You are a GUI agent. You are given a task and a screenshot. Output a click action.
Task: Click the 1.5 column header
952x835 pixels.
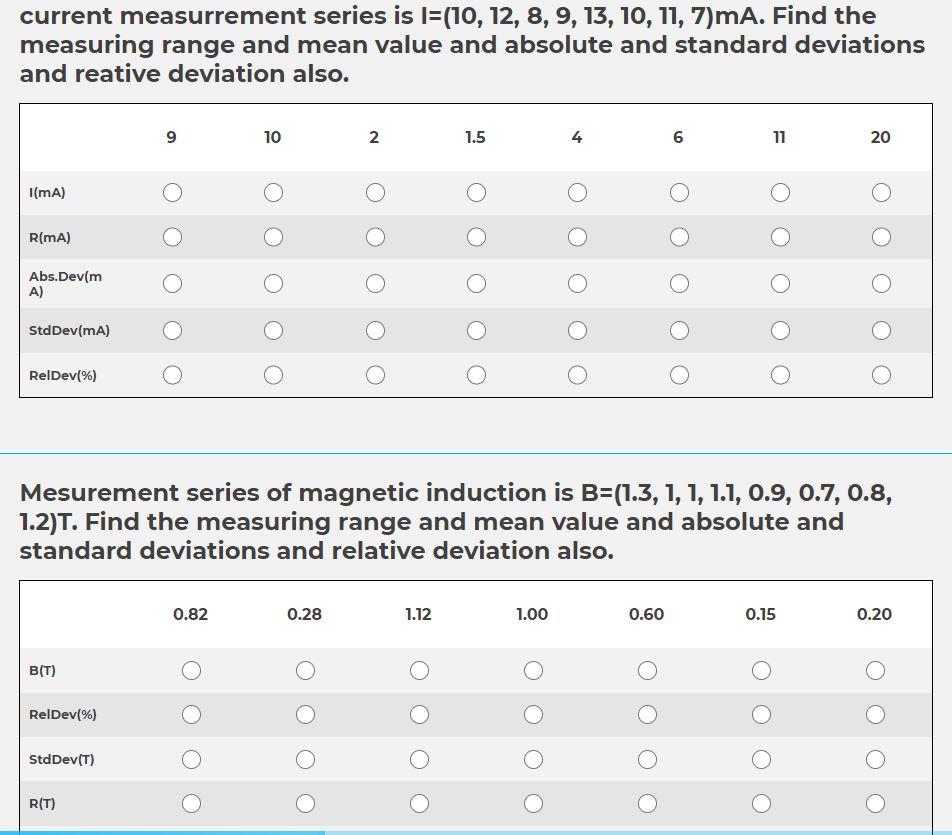(x=475, y=137)
